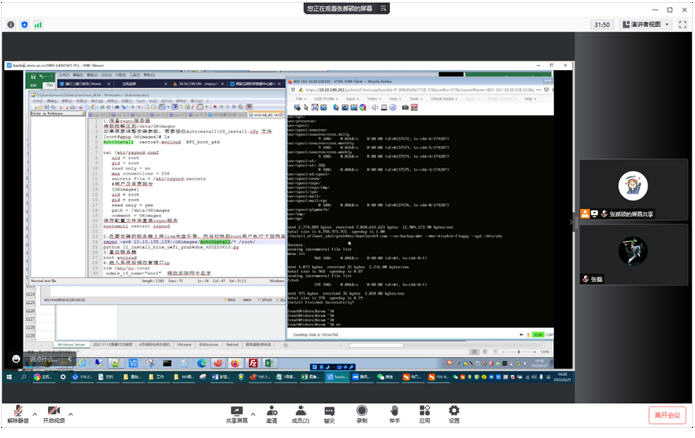Image resolution: width=695 pixels, height=438 pixels.
Task: Start recording with the 录制 icon
Action: (x=361, y=412)
